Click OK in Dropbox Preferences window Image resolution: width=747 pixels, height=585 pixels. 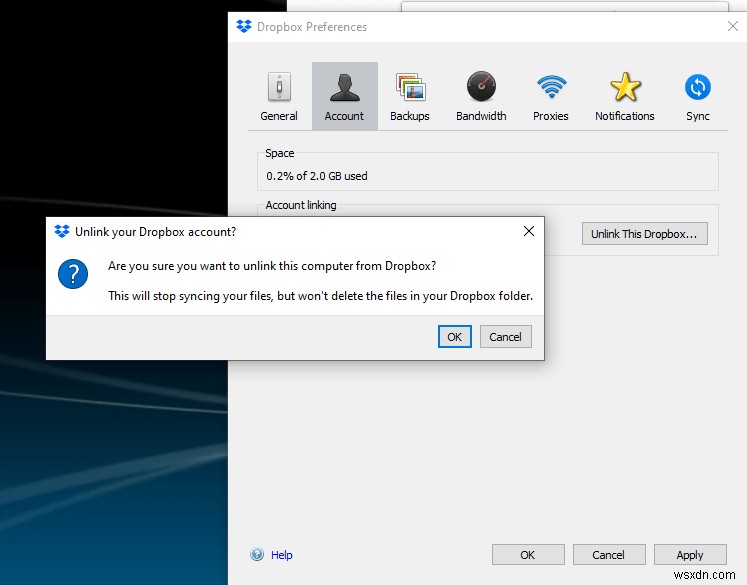coord(528,555)
